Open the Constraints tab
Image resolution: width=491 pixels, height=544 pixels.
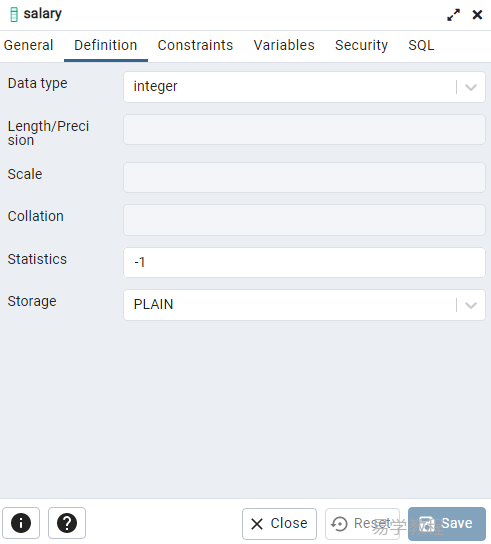(x=195, y=45)
